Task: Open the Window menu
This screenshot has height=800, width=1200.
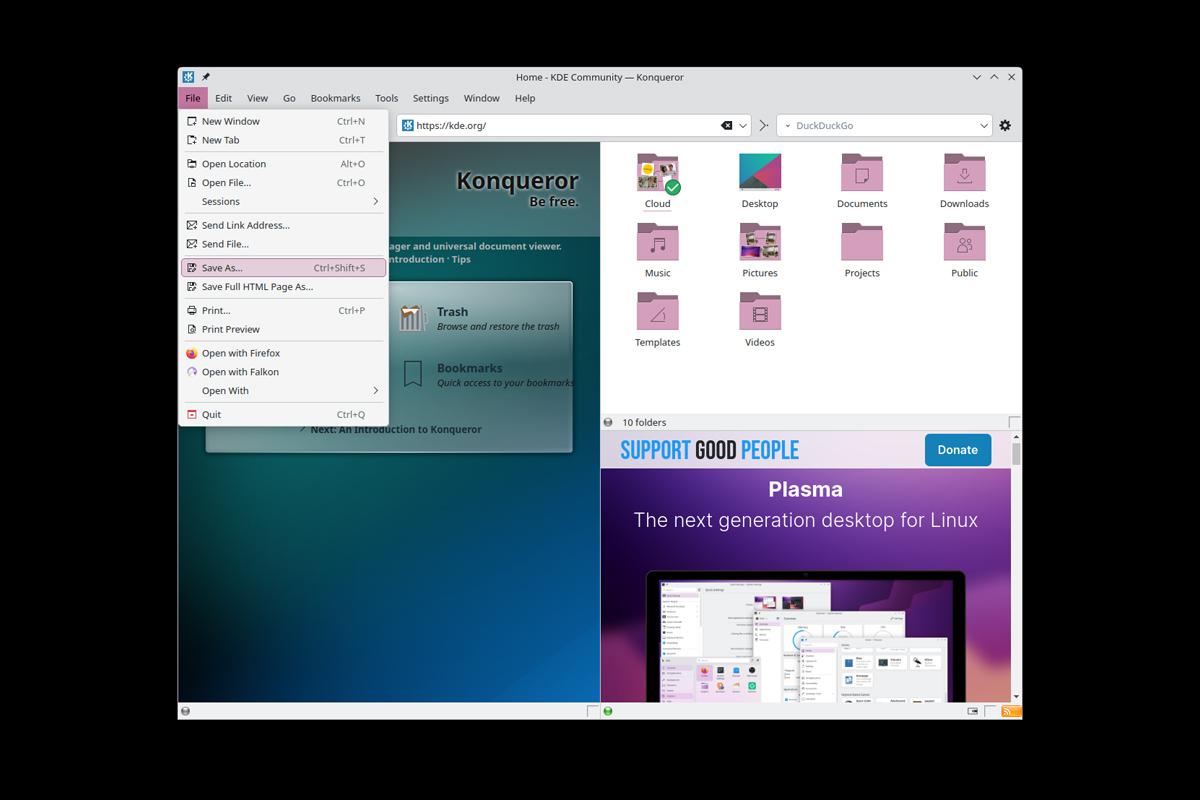Action: point(481,98)
